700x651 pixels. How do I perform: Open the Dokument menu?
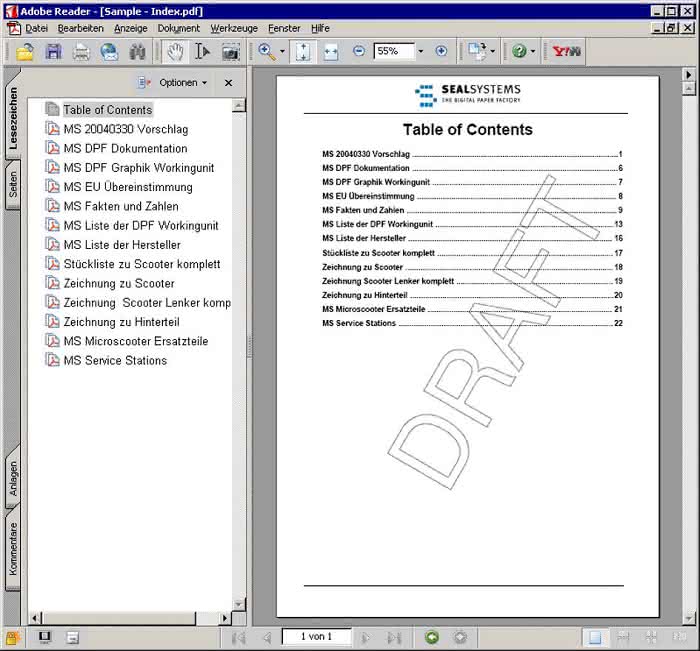[179, 28]
